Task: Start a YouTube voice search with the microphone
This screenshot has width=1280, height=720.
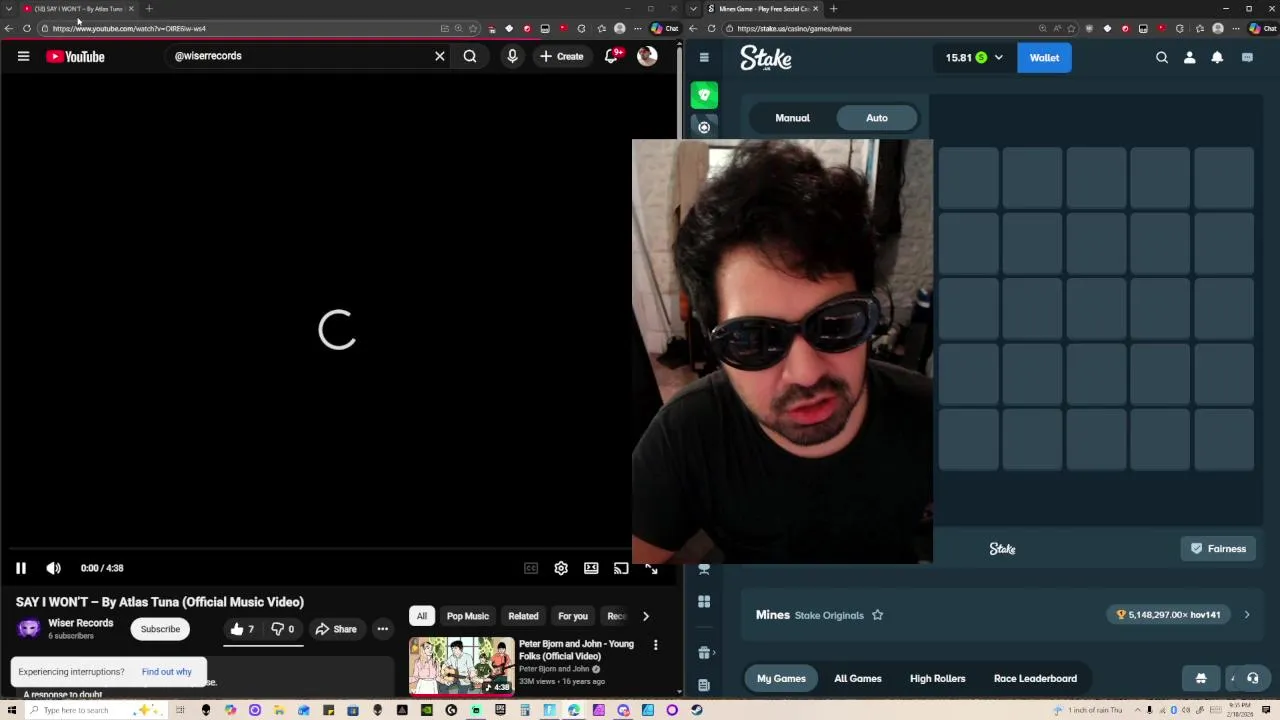Action: click(x=512, y=56)
